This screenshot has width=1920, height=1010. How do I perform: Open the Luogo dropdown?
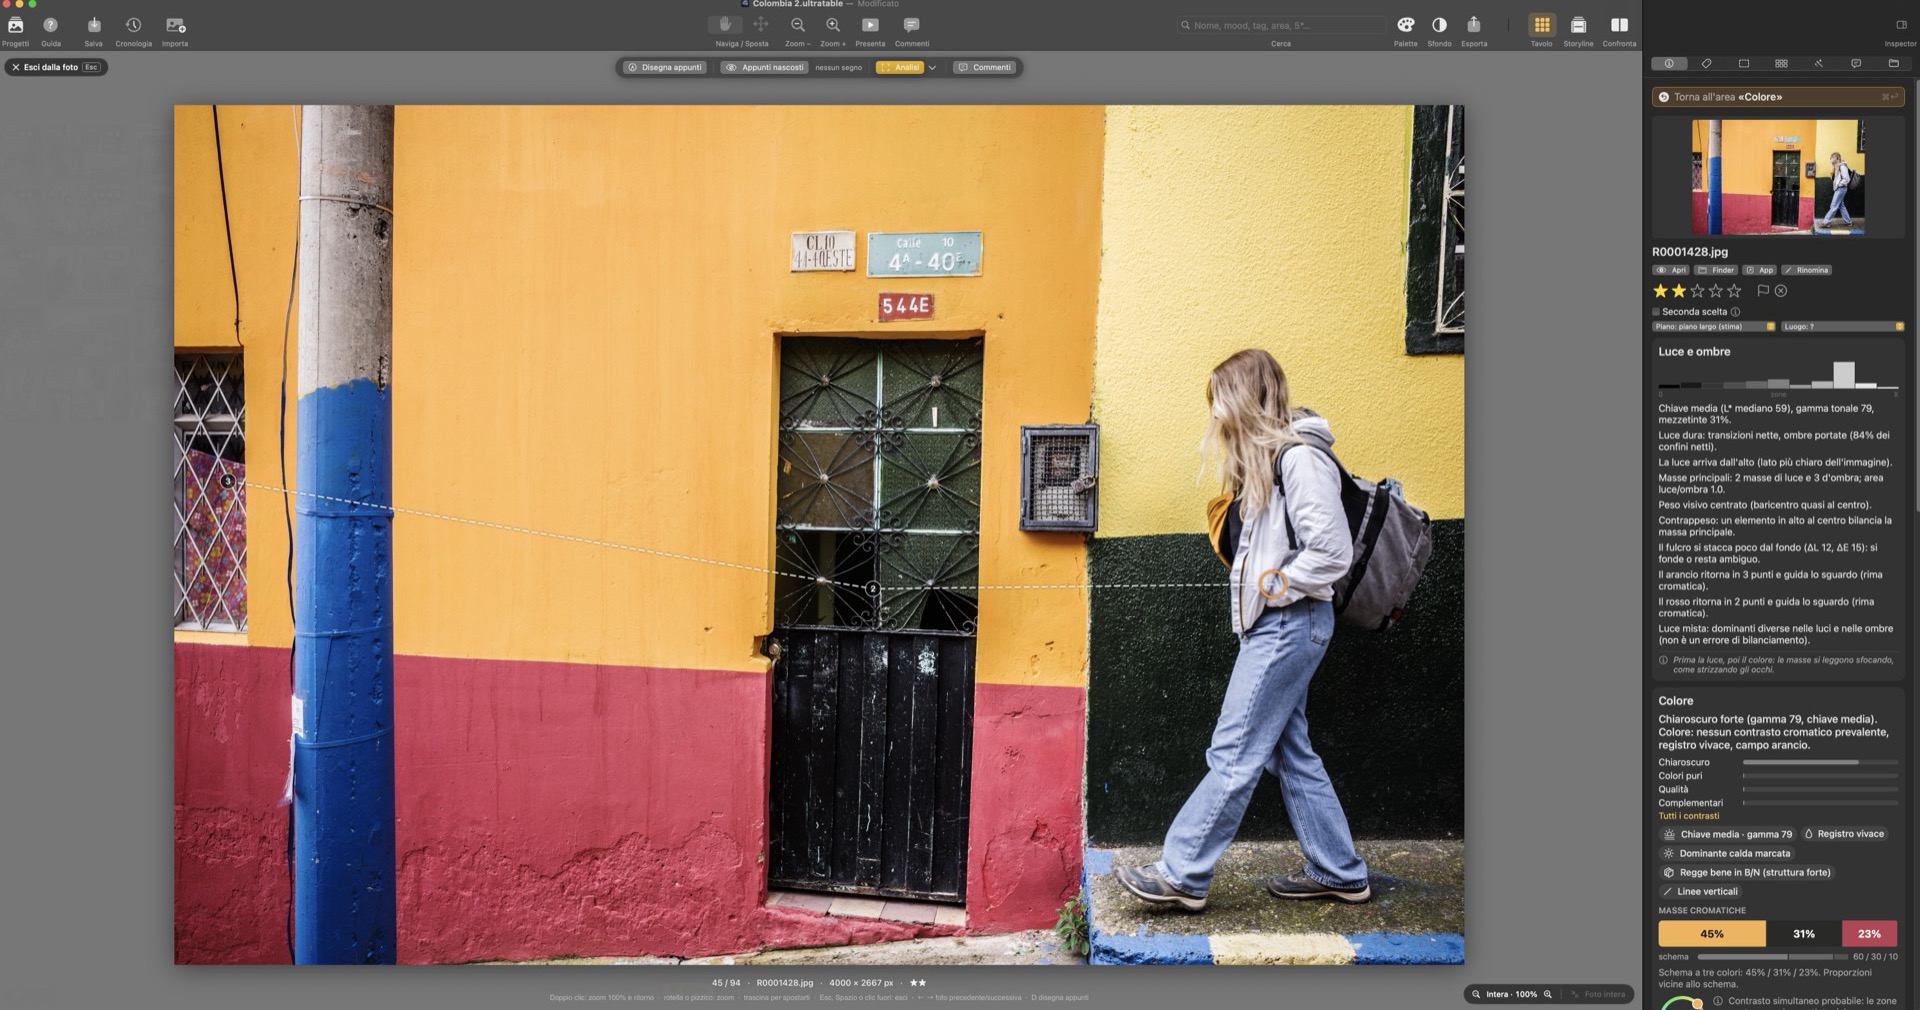point(1842,327)
